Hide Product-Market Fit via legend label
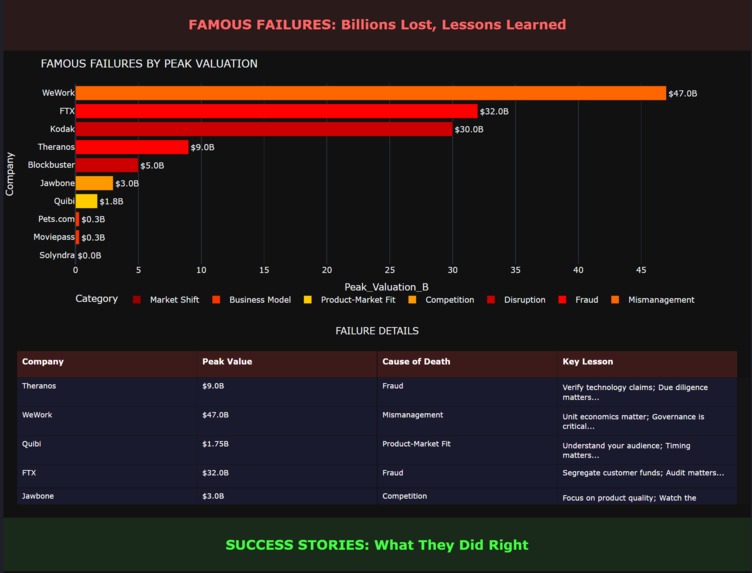This screenshot has width=752, height=573. pos(358,300)
